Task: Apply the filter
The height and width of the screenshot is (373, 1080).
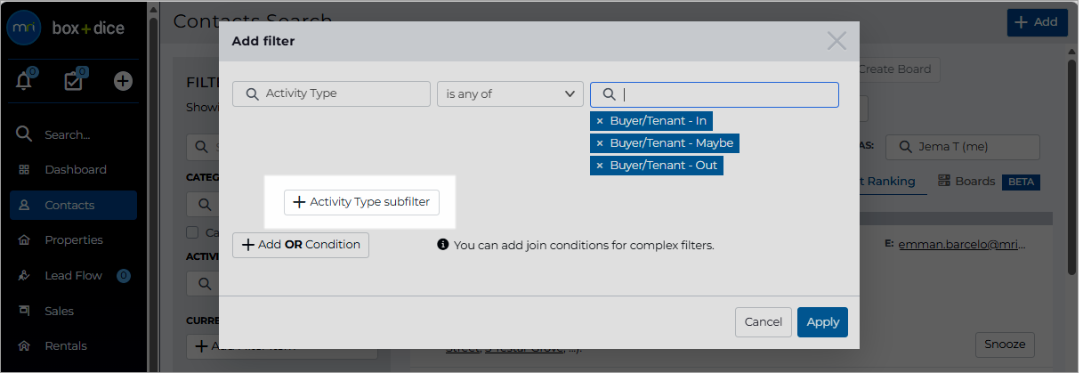Action: pyautogui.click(x=822, y=322)
